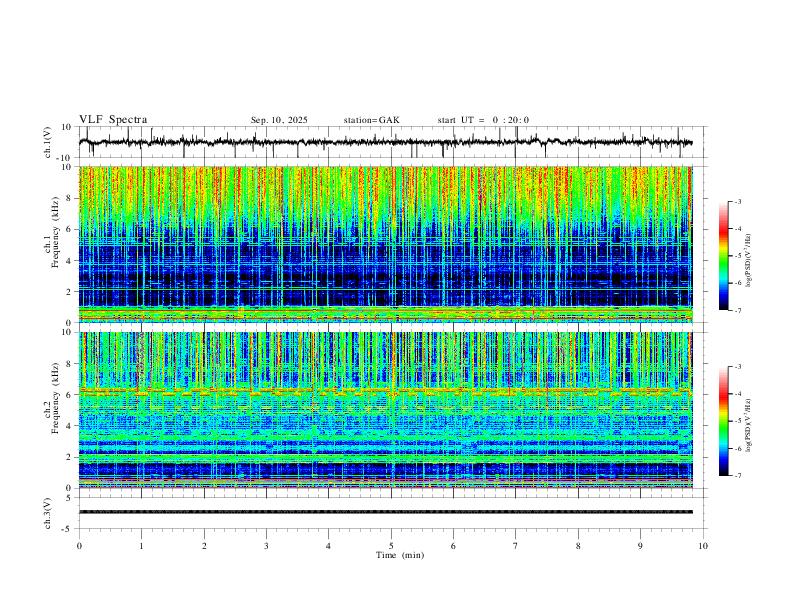This screenshot has height=612, width=792.
Task: Click time axis tick label '8'
Action: point(578,546)
